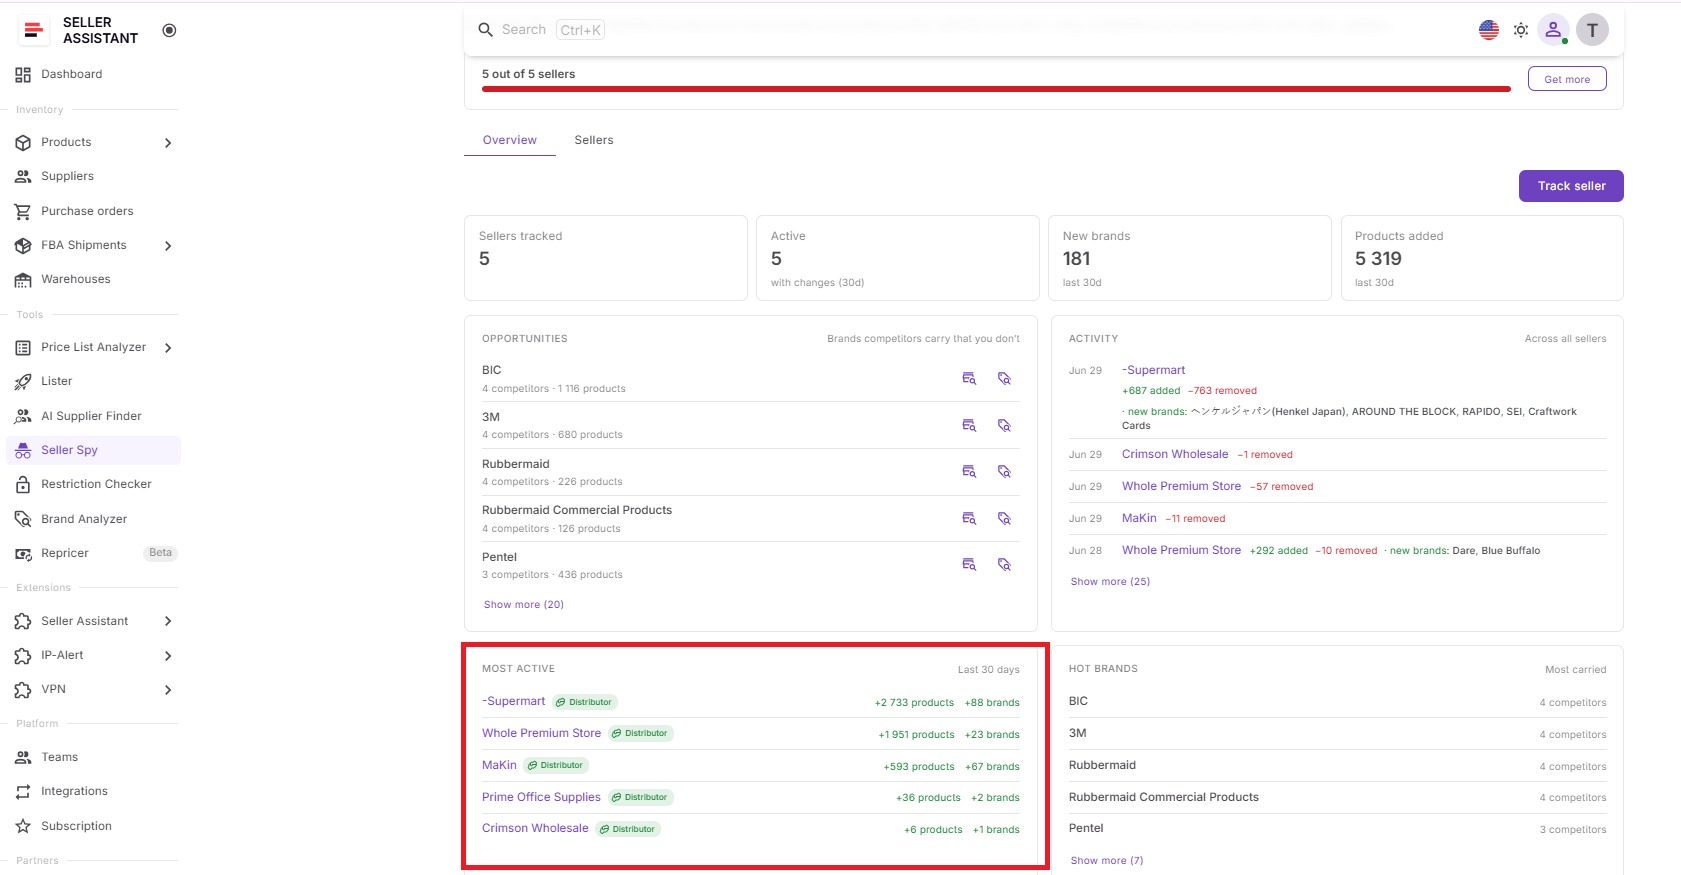Click the Track seller button
Image resolution: width=1681 pixels, height=875 pixels.
pos(1571,186)
